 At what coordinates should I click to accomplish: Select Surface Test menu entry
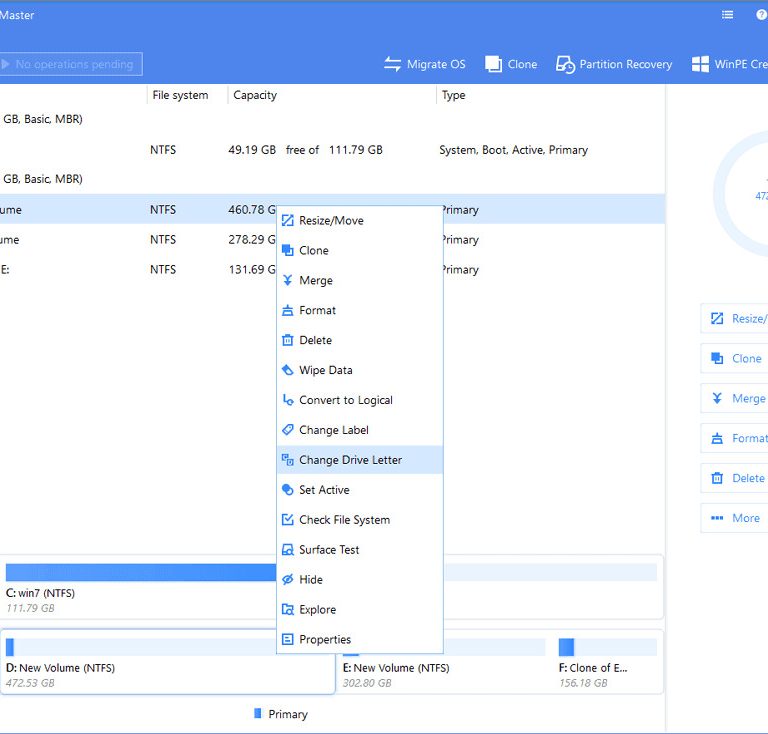click(x=360, y=549)
